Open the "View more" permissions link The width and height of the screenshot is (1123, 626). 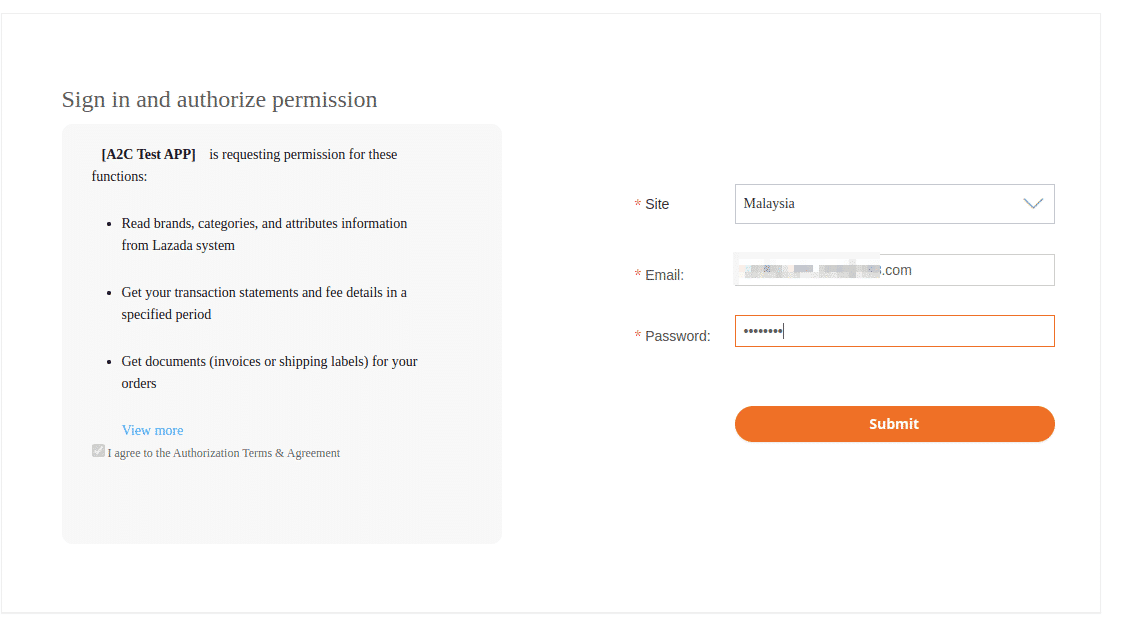coord(152,429)
